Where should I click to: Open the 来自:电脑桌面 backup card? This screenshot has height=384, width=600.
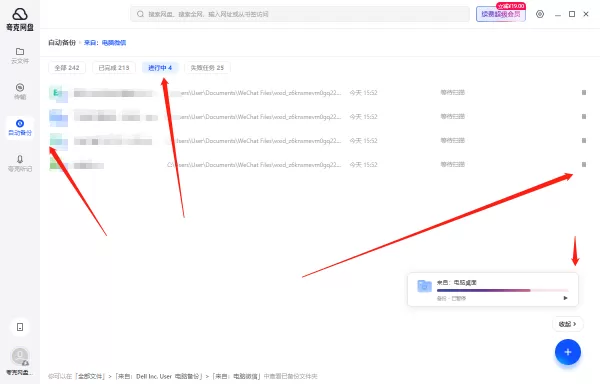[493, 289]
